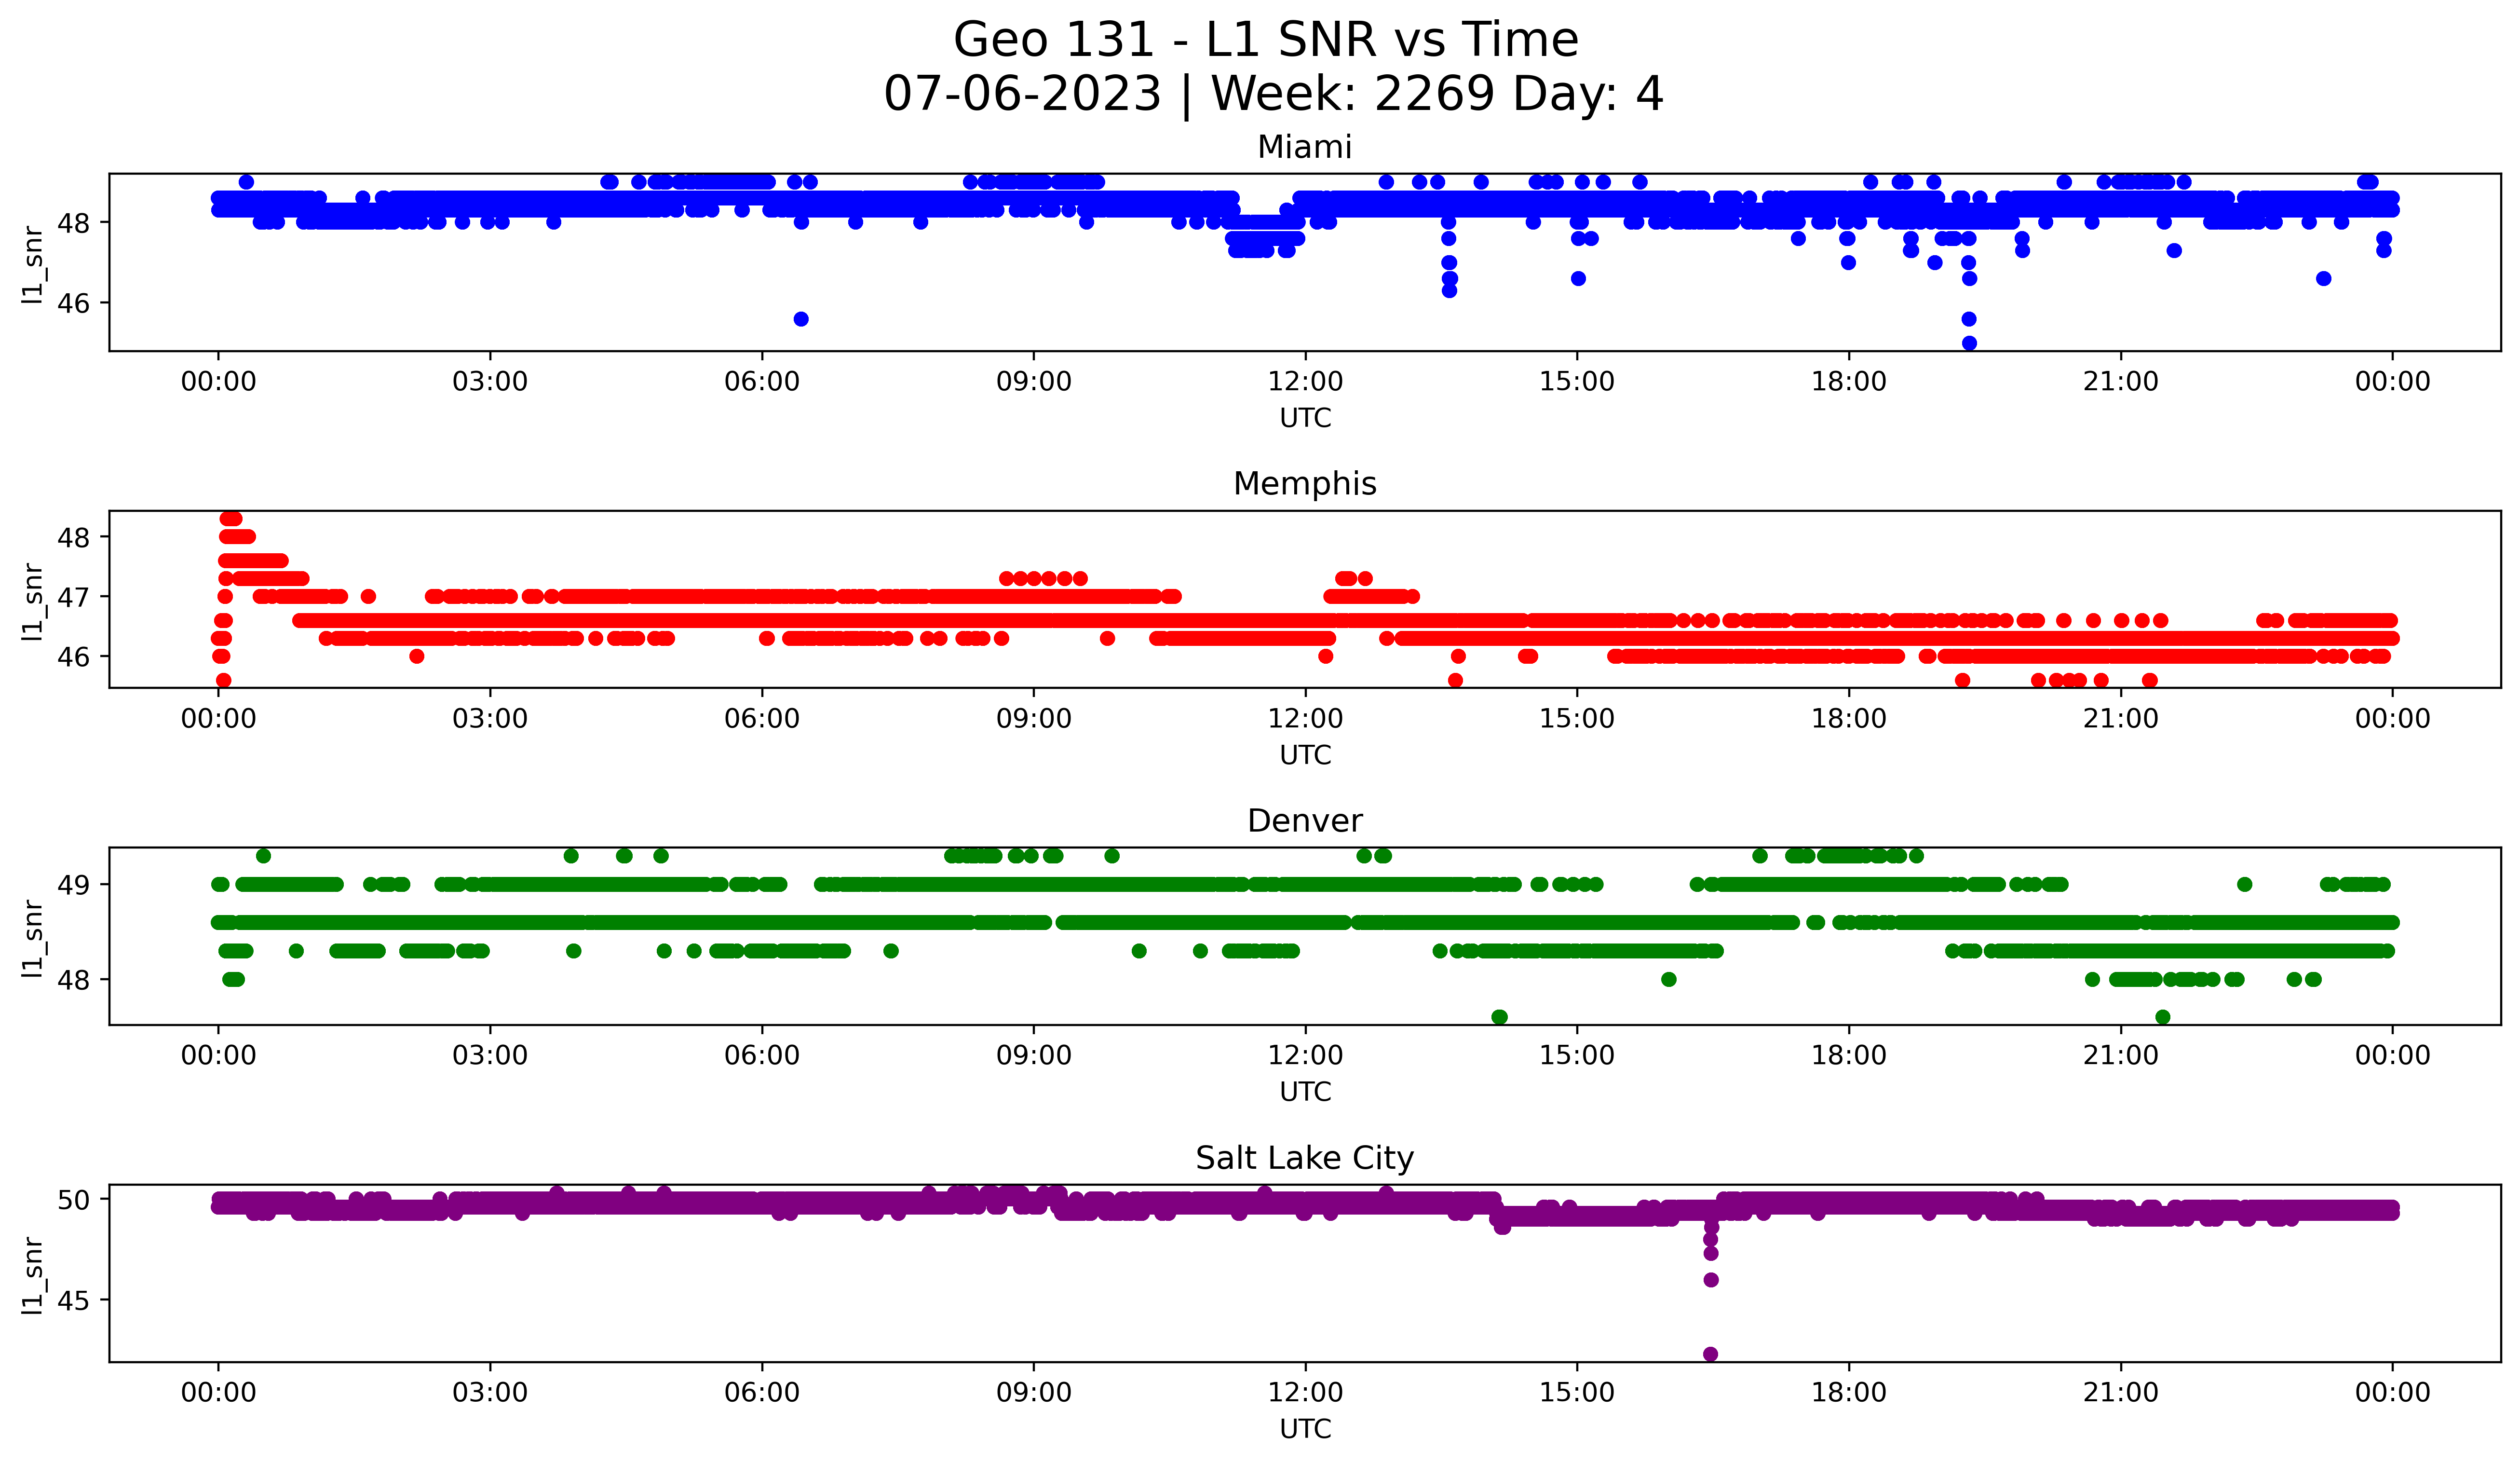Click the 12:00 tick label under Miami plot
2520x1463 pixels.
coord(1305,382)
